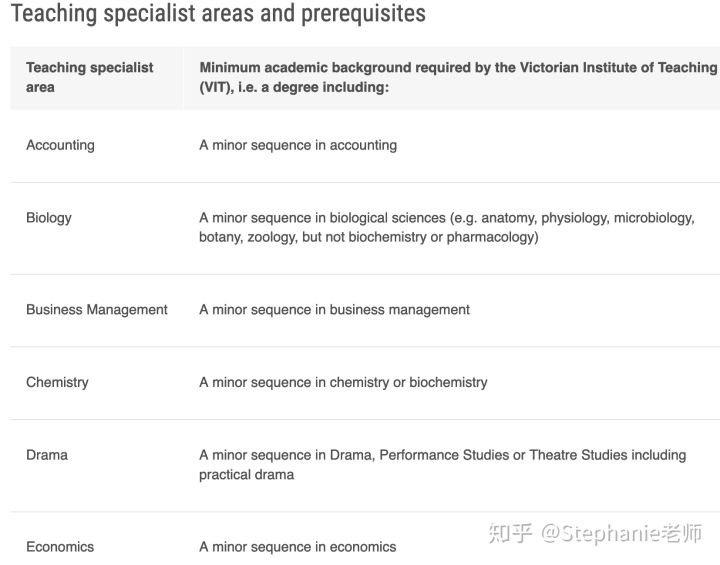This screenshot has height=565, width=720.
Task: Click the 'Minimum academic background required' column header
Action: point(458,77)
